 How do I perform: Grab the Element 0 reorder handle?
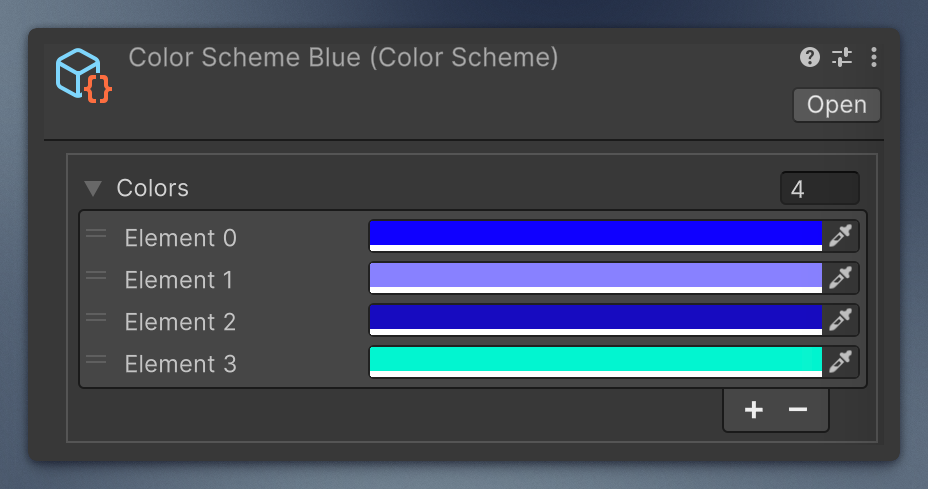pos(96,234)
